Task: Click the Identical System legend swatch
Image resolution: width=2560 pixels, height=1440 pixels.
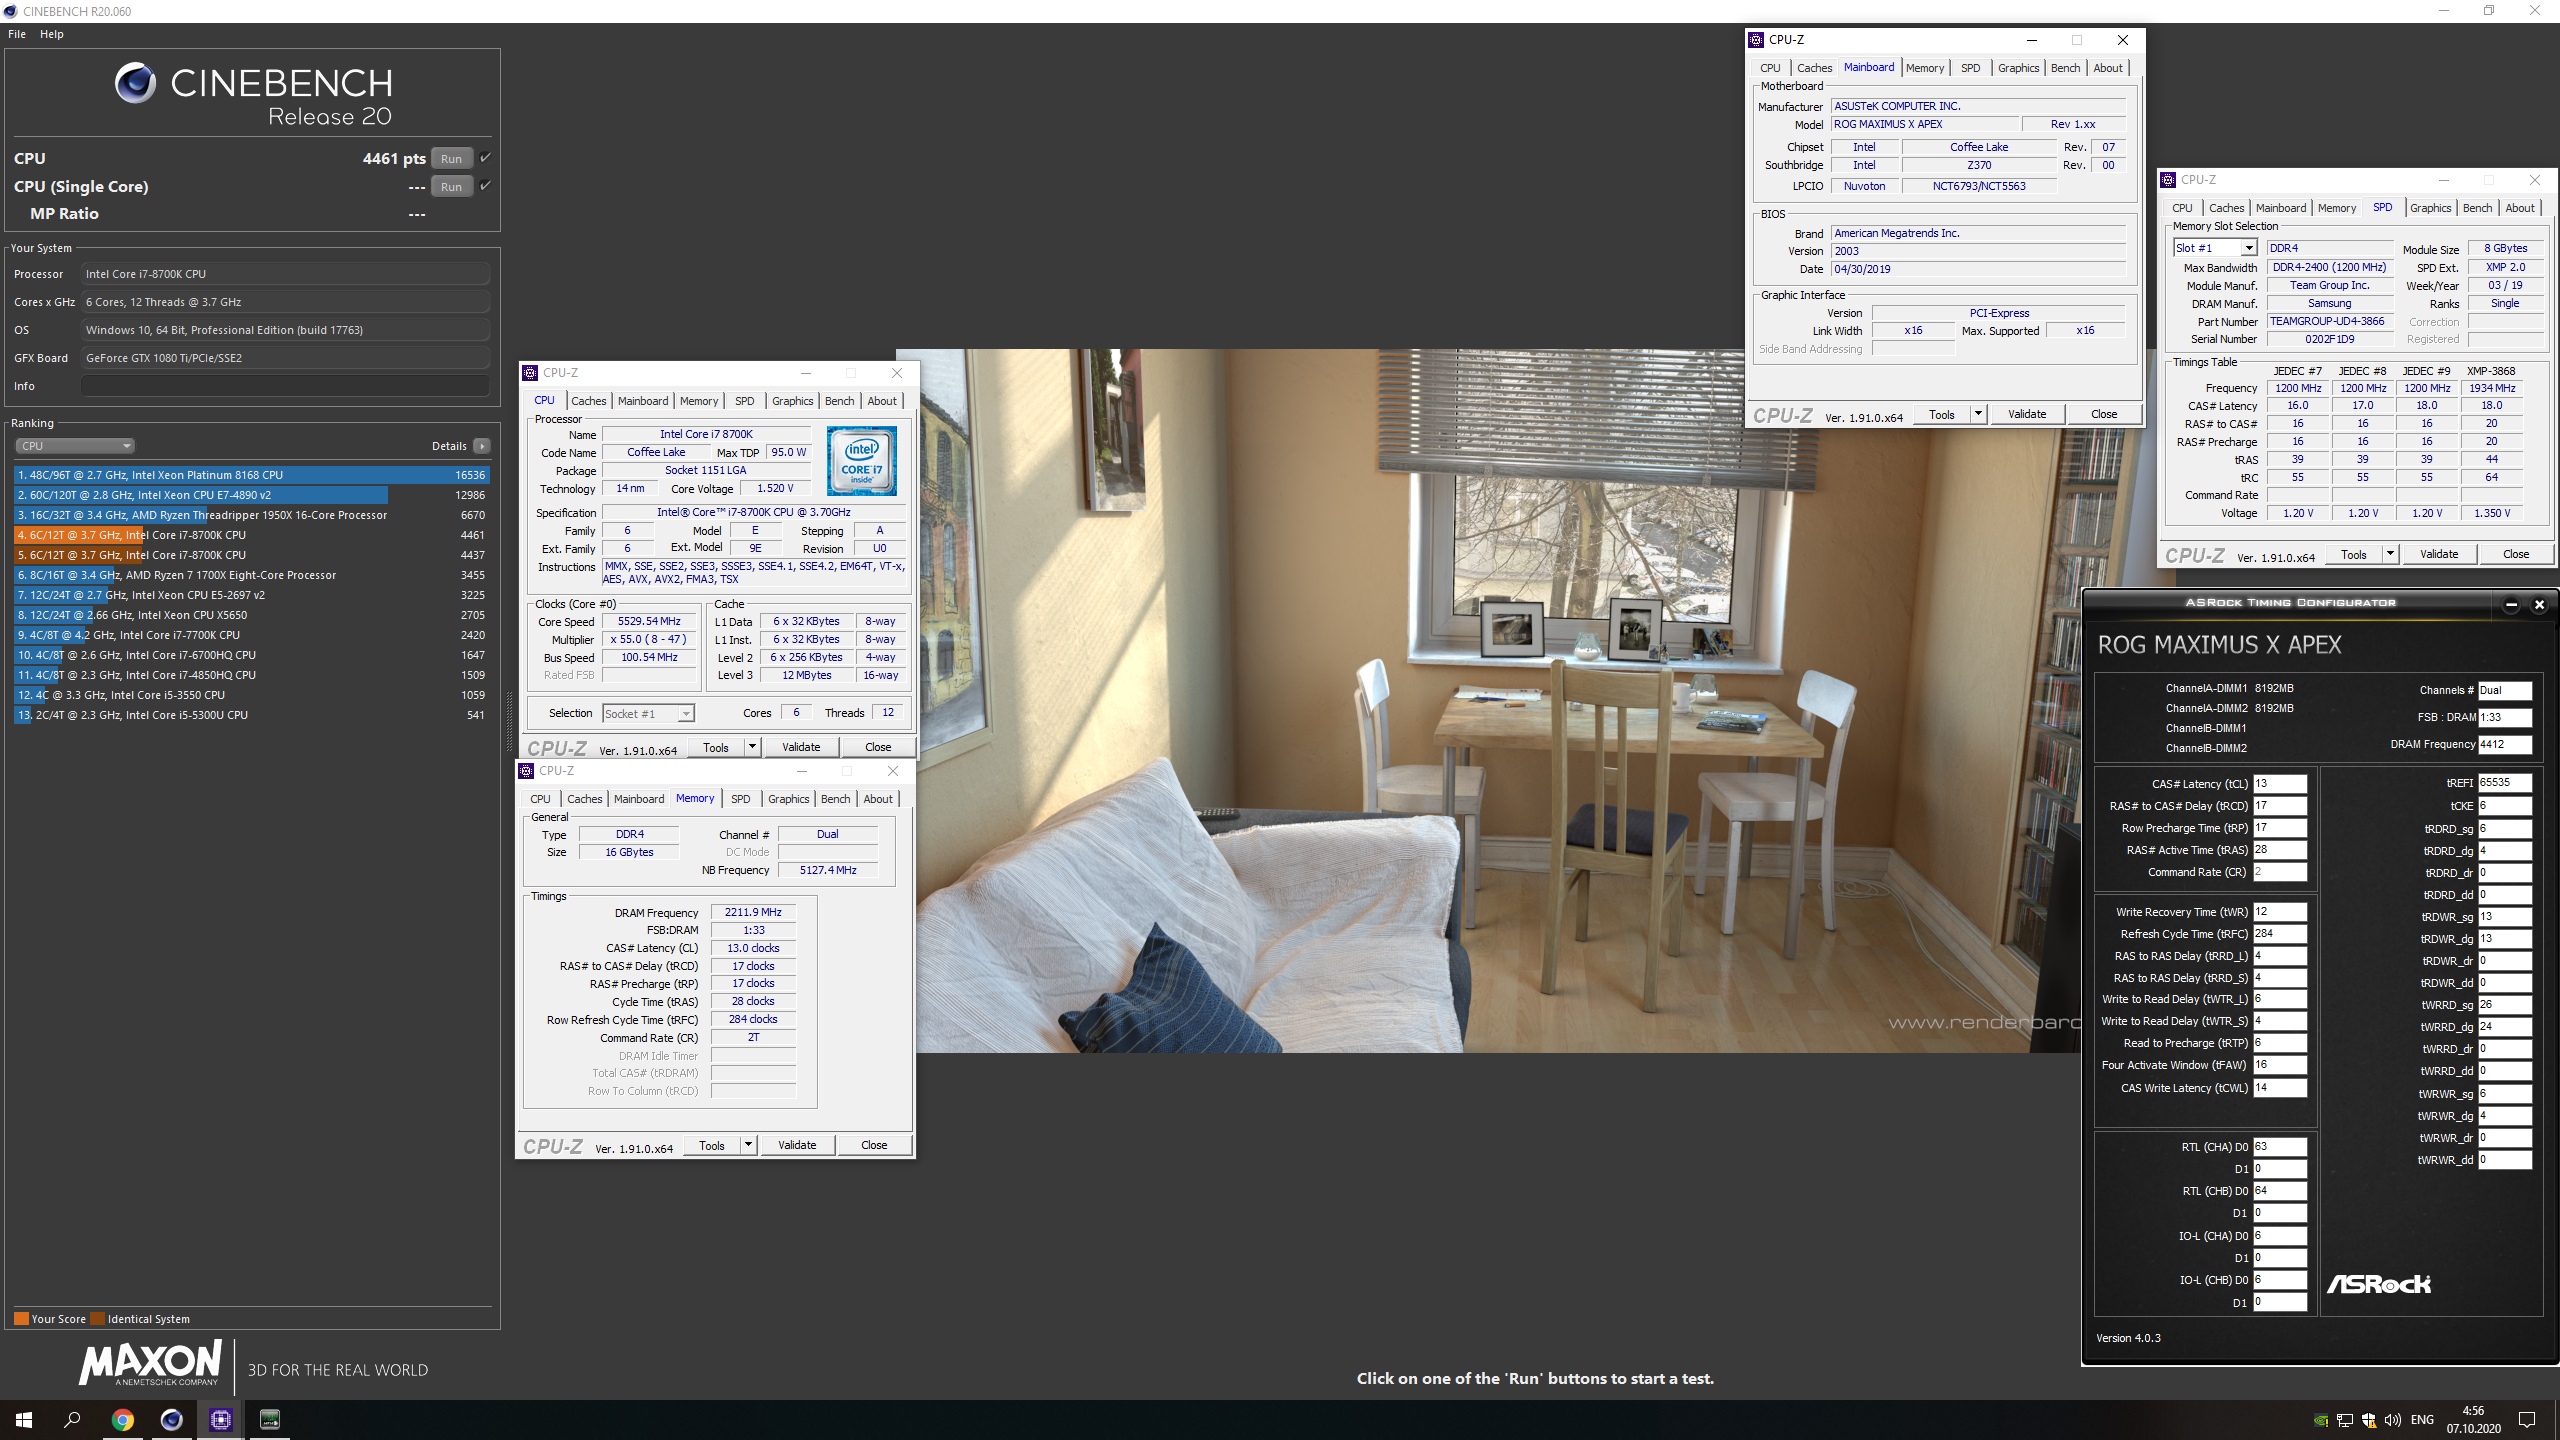Action: [x=97, y=1319]
